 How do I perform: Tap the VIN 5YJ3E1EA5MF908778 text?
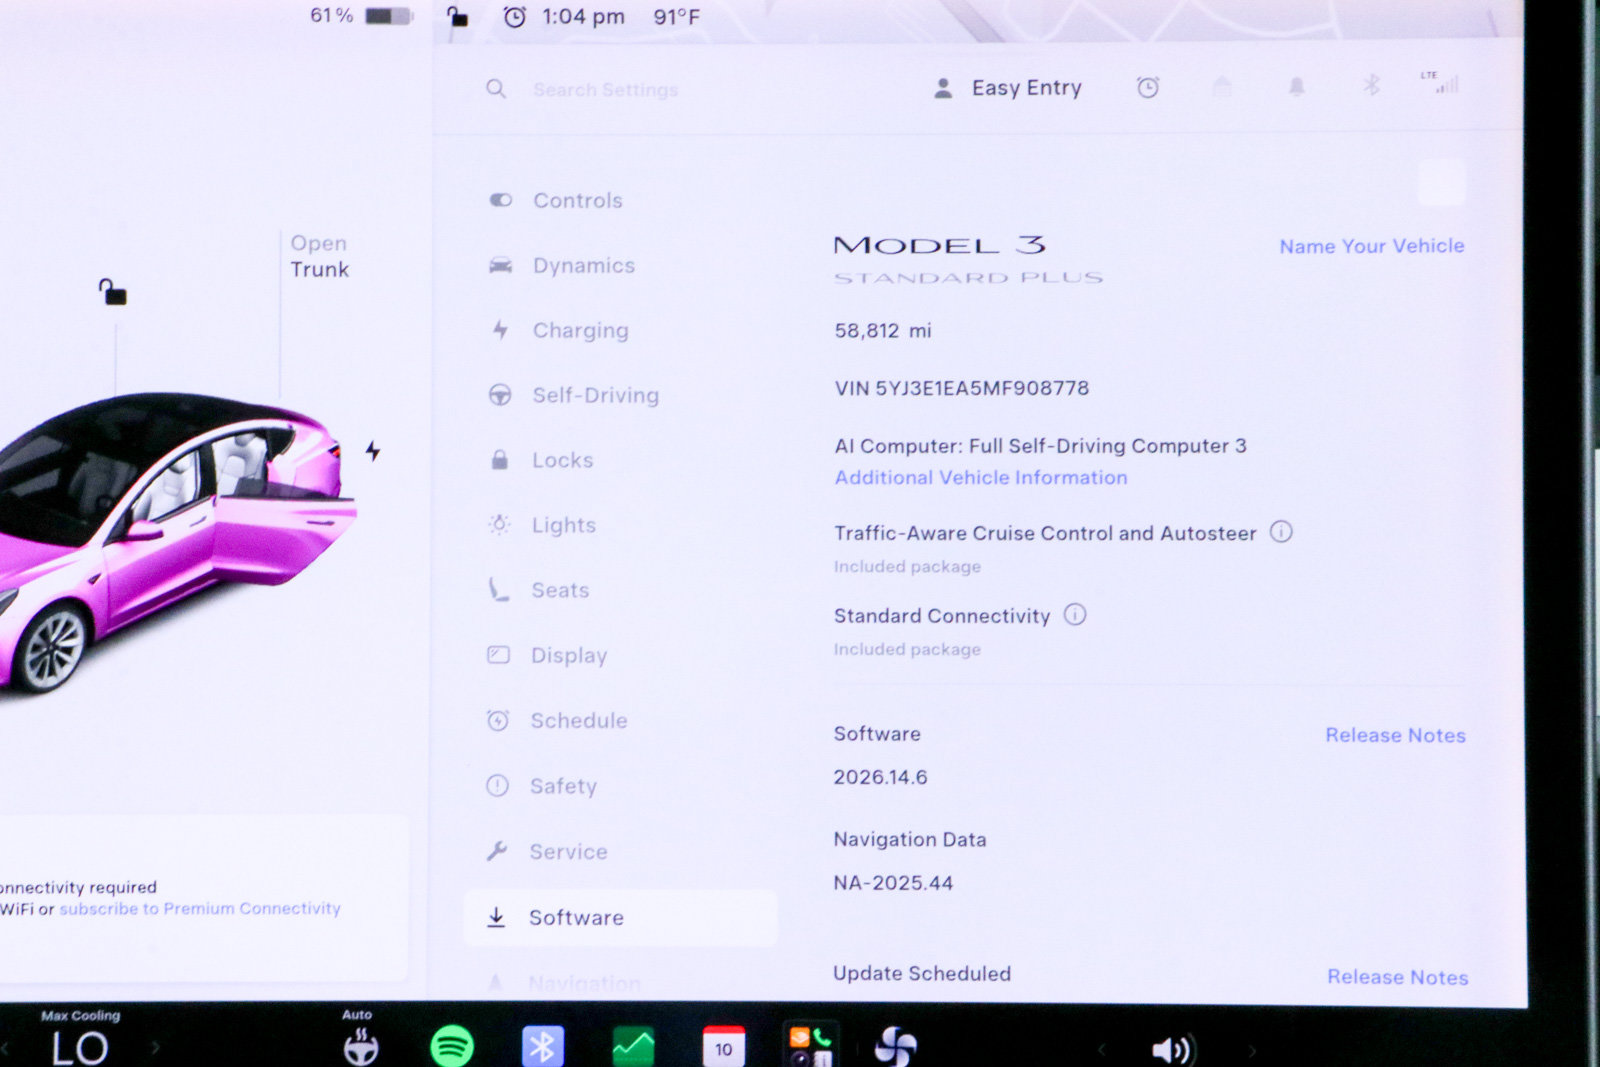pyautogui.click(x=962, y=388)
